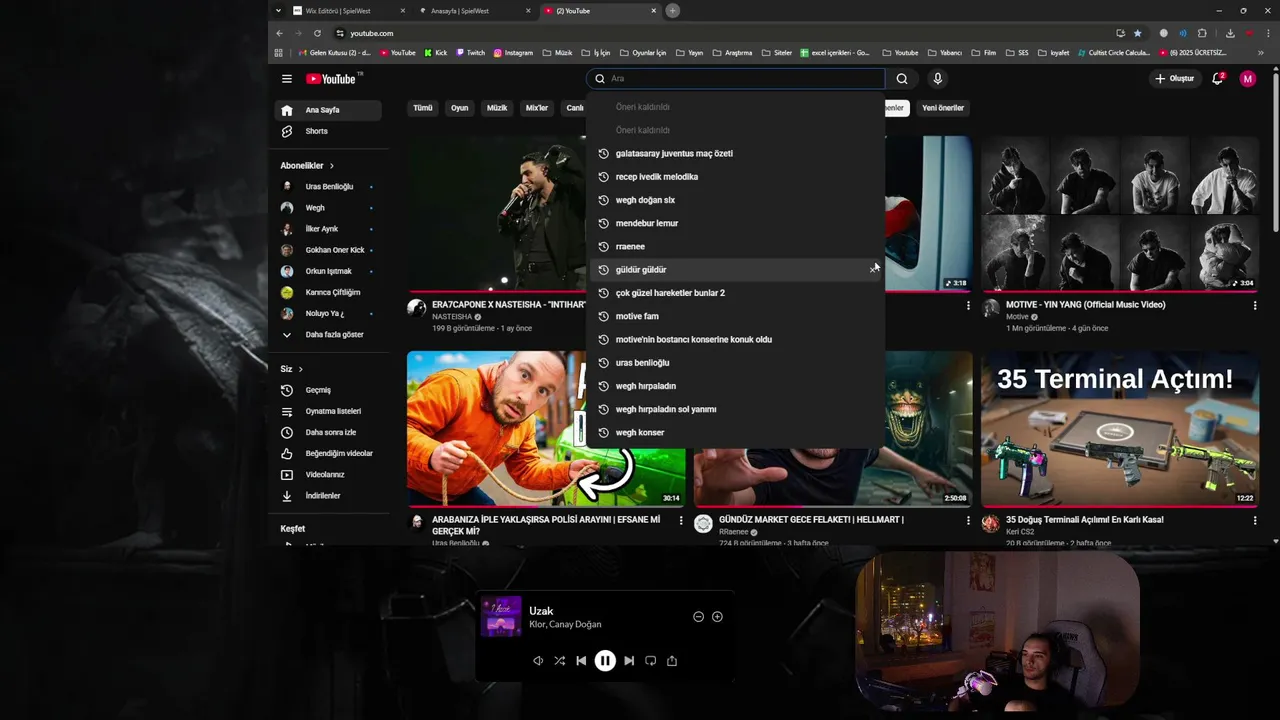The width and height of the screenshot is (1280, 720).
Task: Open İndirilenler downloads
Action: coord(328,496)
